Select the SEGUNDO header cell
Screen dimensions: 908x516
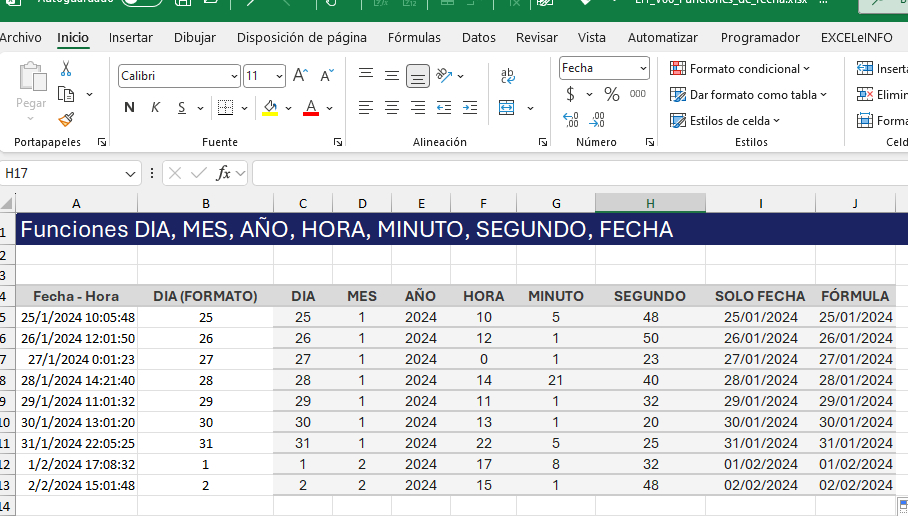point(649,296)
